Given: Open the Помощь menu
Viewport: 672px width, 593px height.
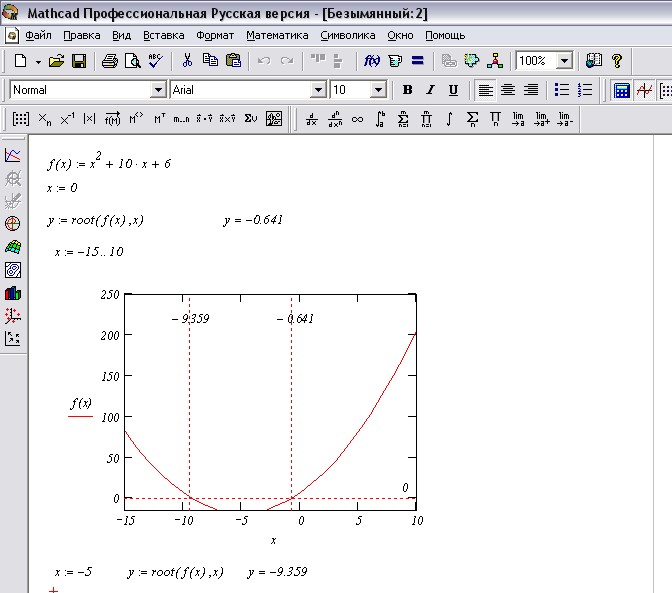Looking at the screenshot, I should [x=445, y=35].
